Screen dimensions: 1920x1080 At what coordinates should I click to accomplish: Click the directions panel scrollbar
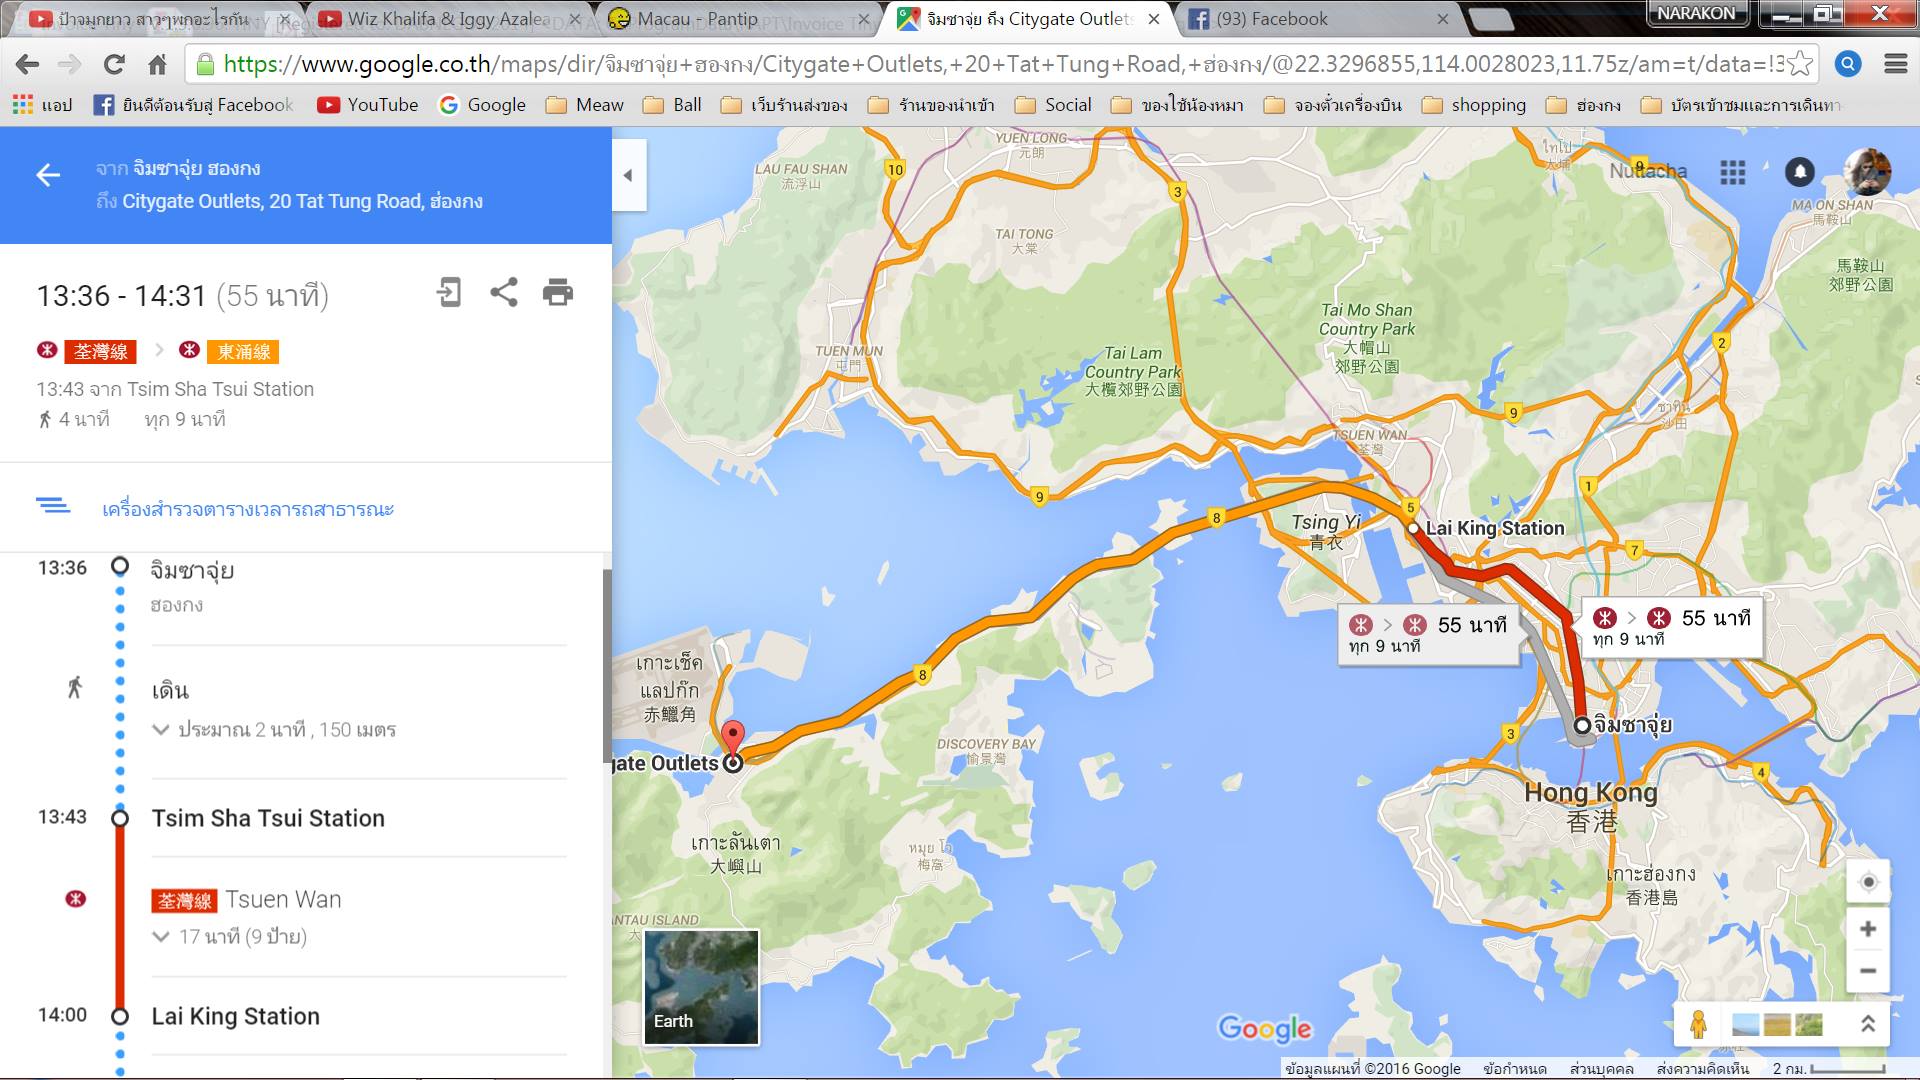pos(606,665)
